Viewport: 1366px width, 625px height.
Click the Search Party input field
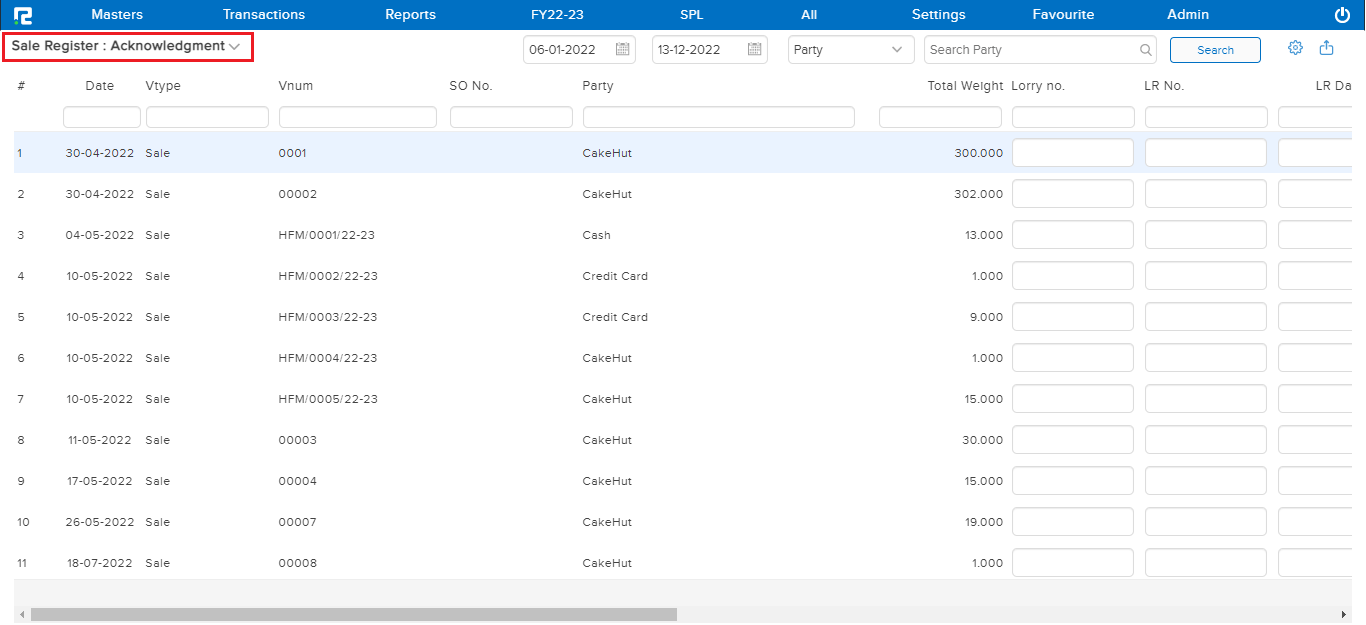(x=1030, y=50)
